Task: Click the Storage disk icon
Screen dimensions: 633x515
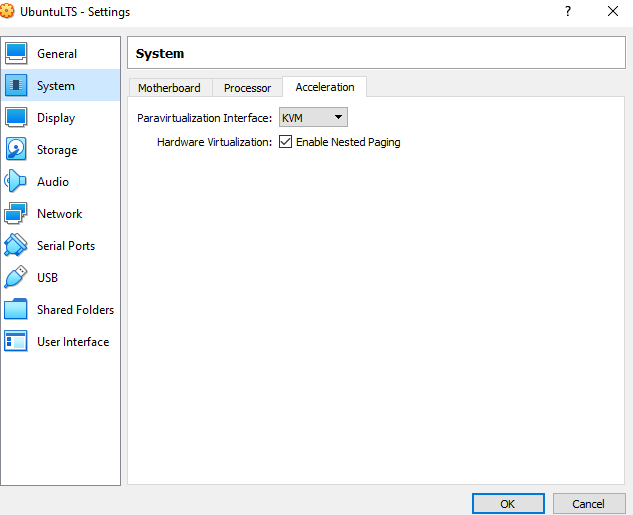Action: (16, 149)
